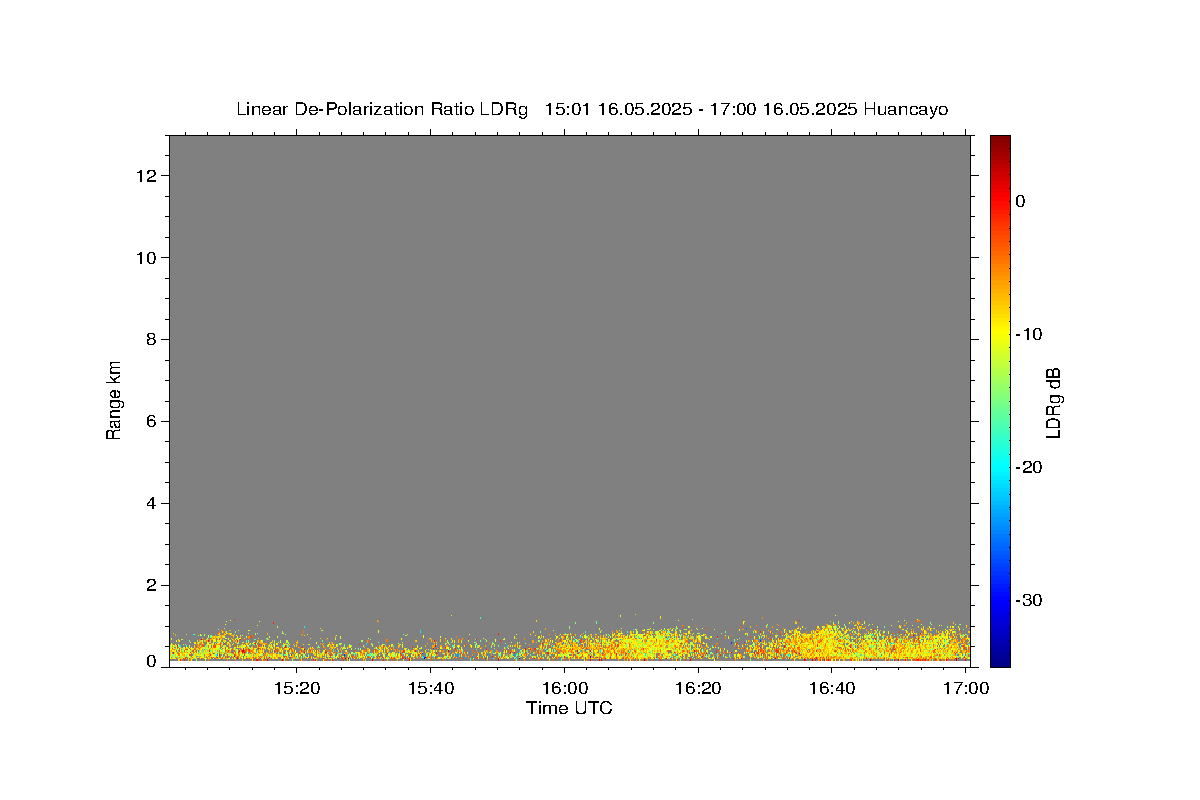The height and width of the screenshot is (800, 1200).
Task: Click the 'Time UTC' x-axis label
Action: coord(569,708)
